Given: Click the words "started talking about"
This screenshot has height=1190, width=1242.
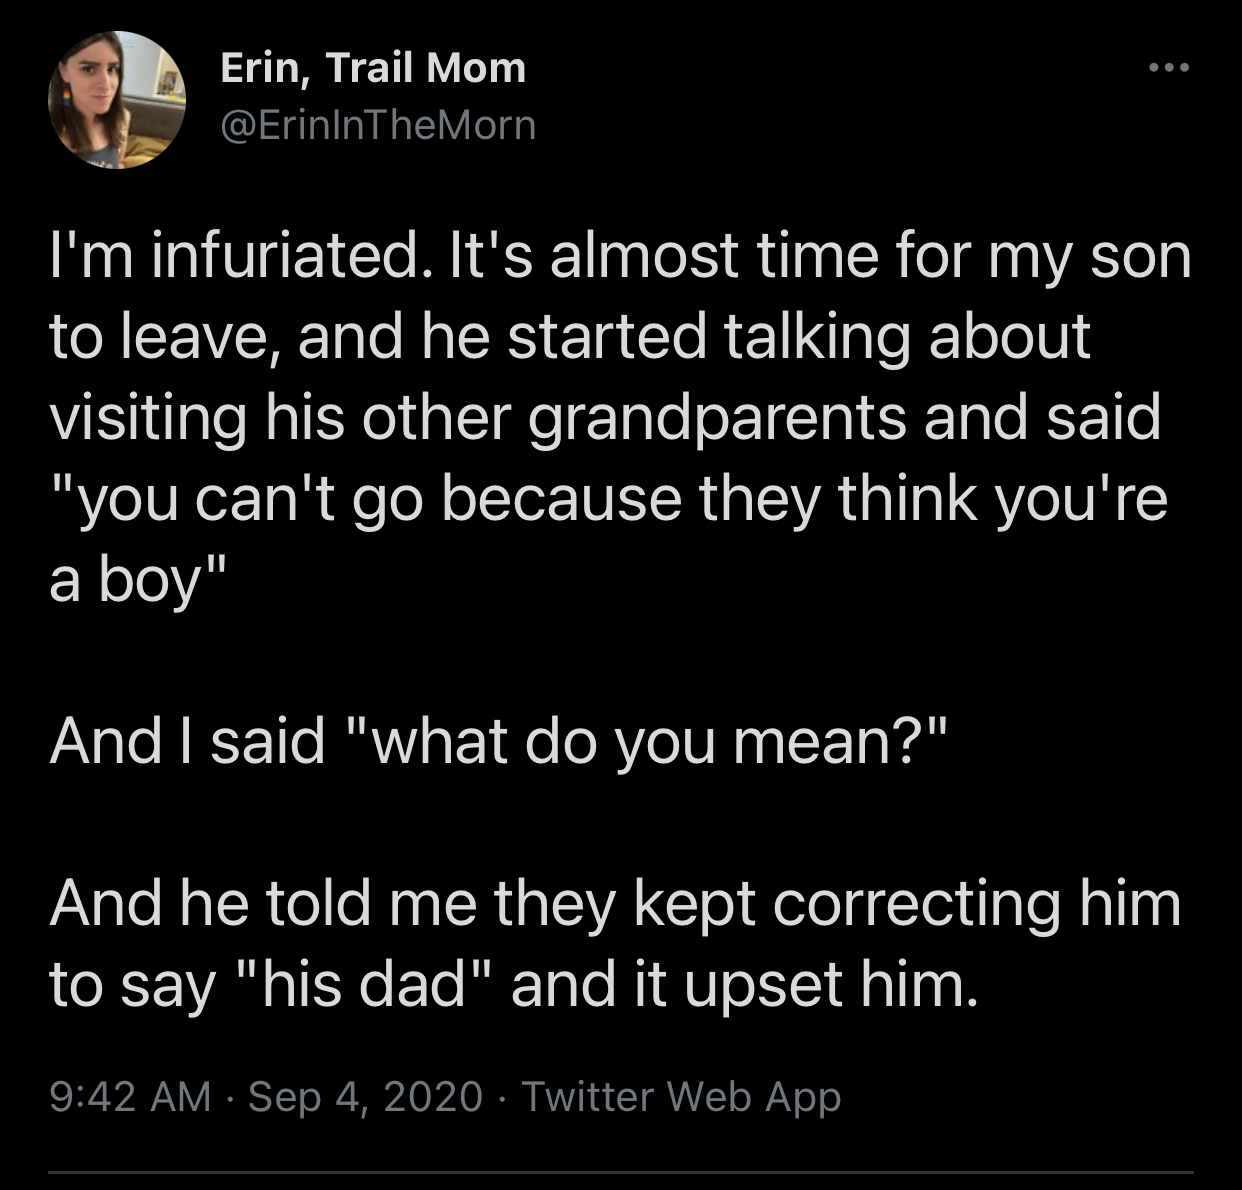Looking at the screenshot, I should pos(798,336).
